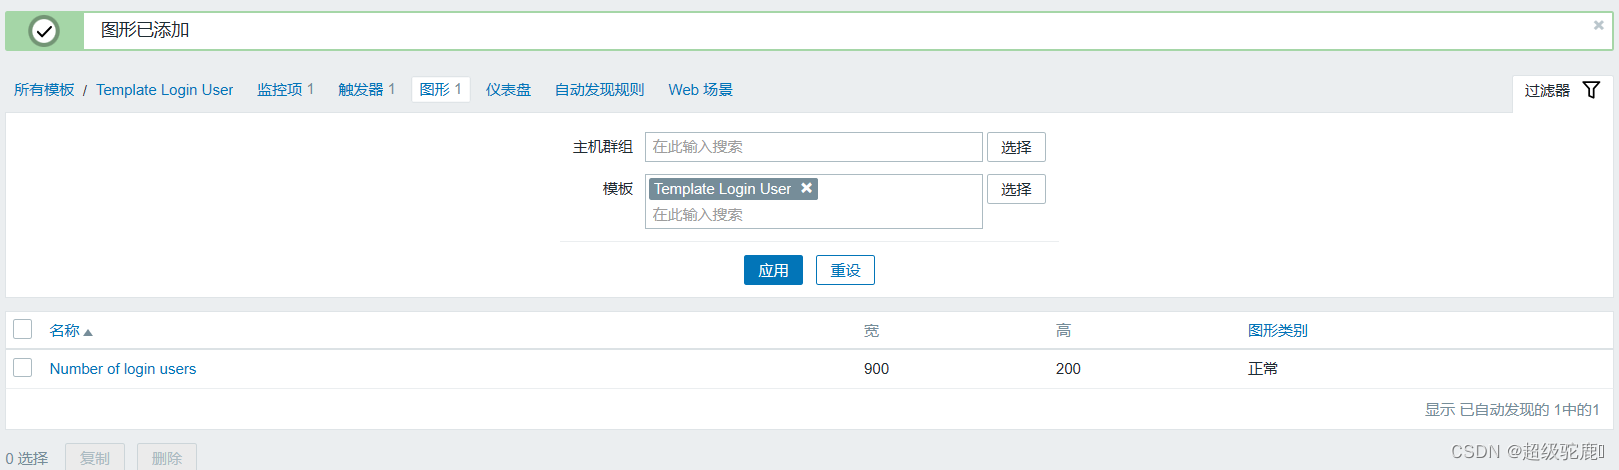Reset the filter with 重设
The width and height of the screenshot is (1619, 470).
(845, 270)
